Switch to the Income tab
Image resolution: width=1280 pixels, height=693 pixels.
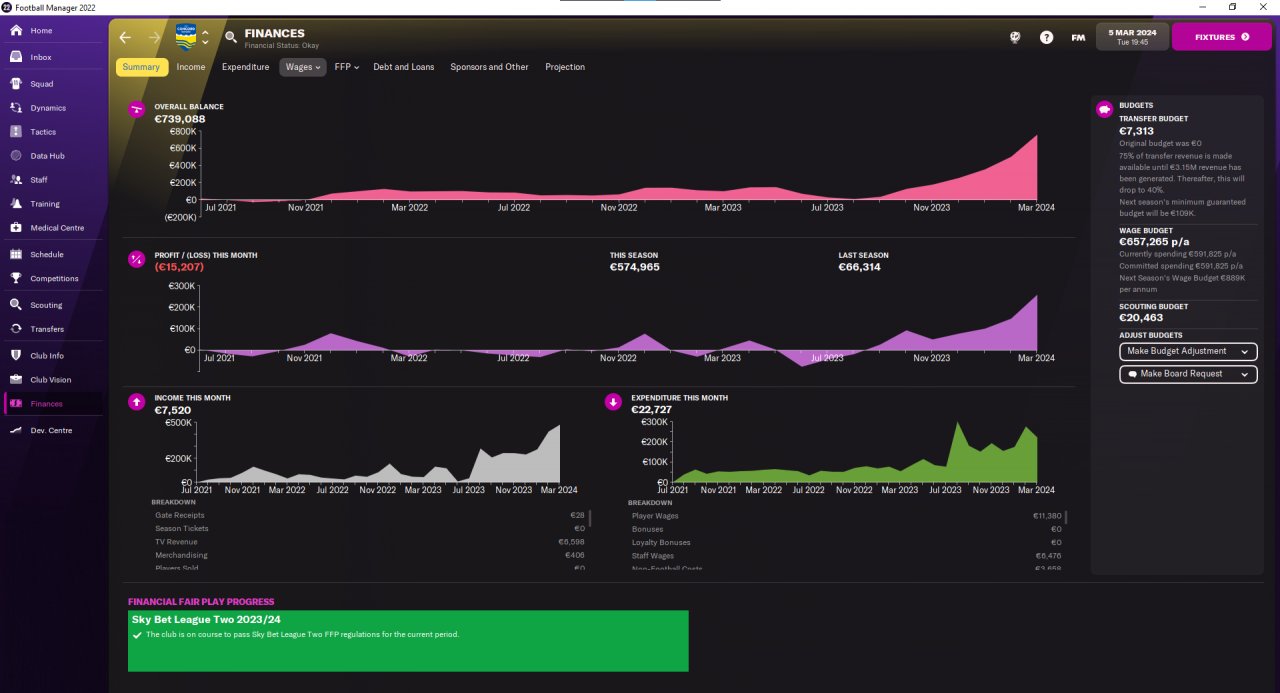(x=191, y=67)
